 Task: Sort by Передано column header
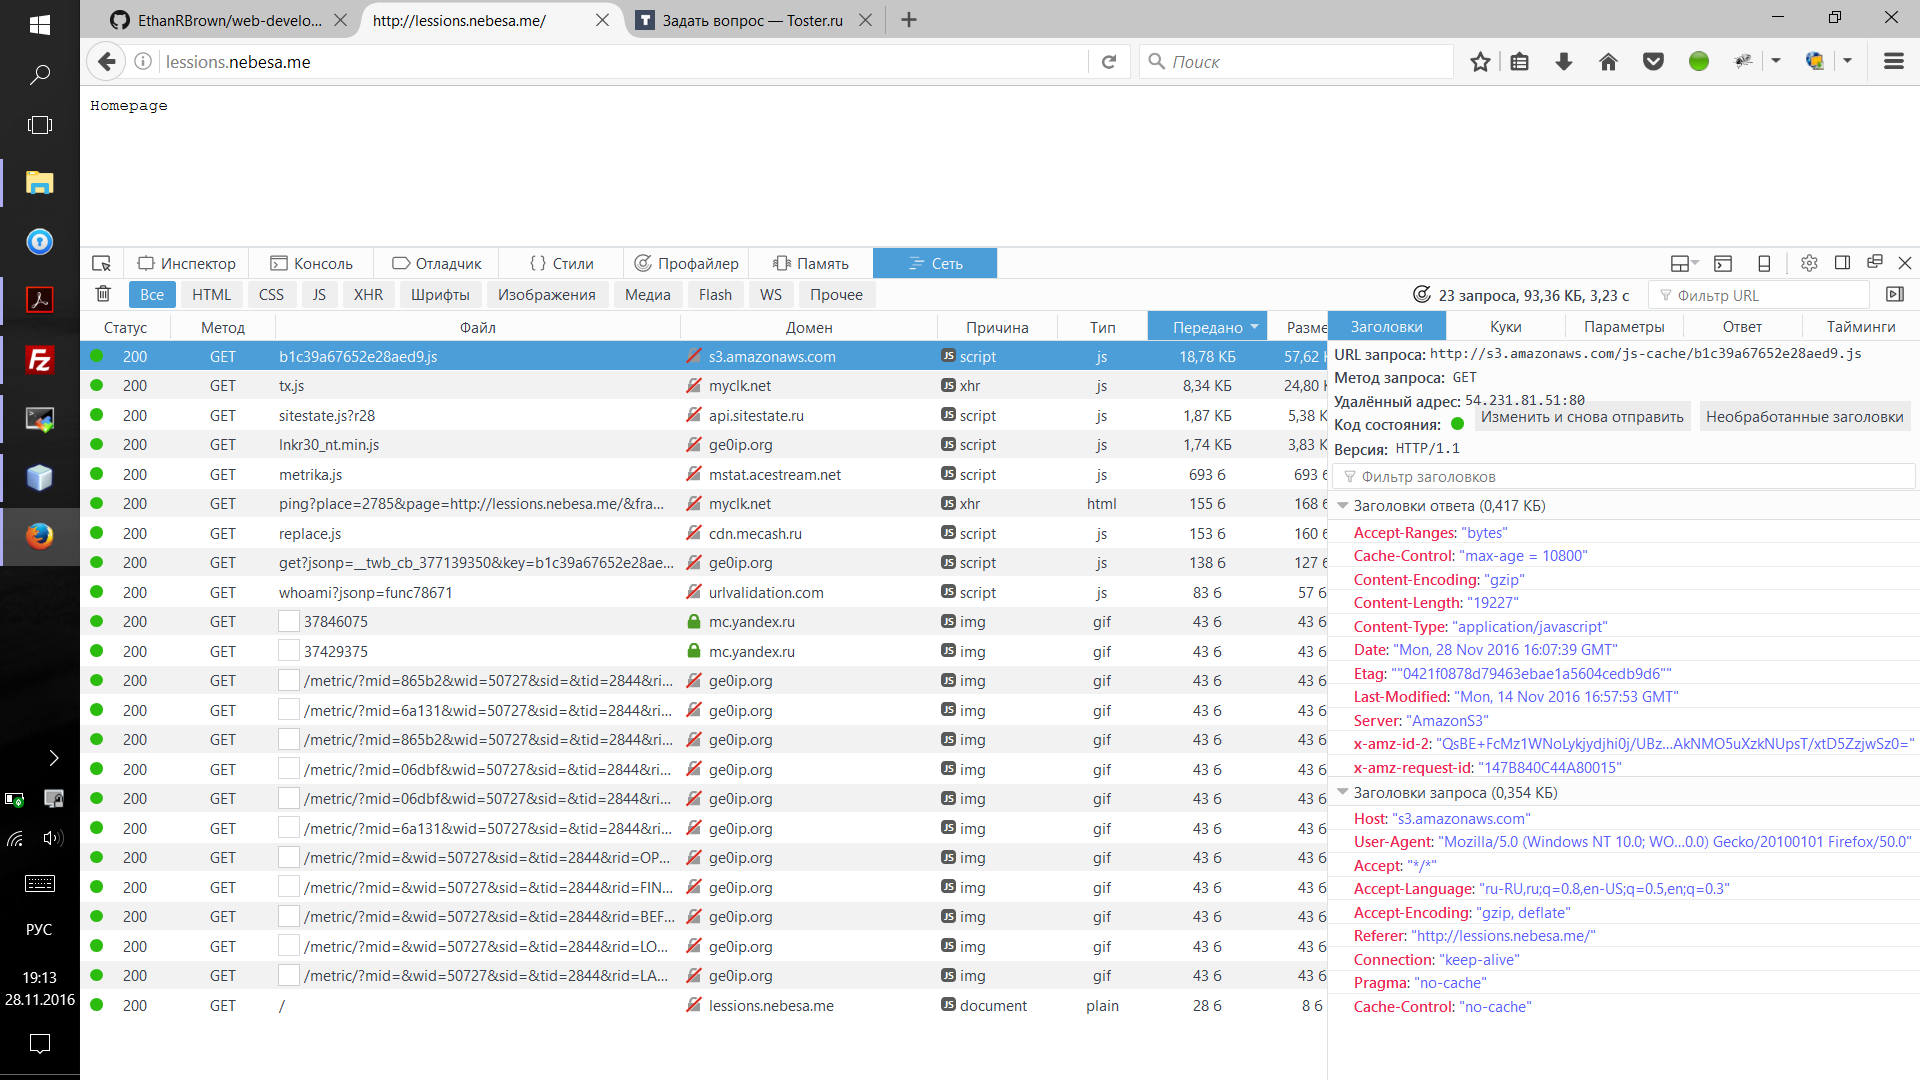(x=1207, y=327)
